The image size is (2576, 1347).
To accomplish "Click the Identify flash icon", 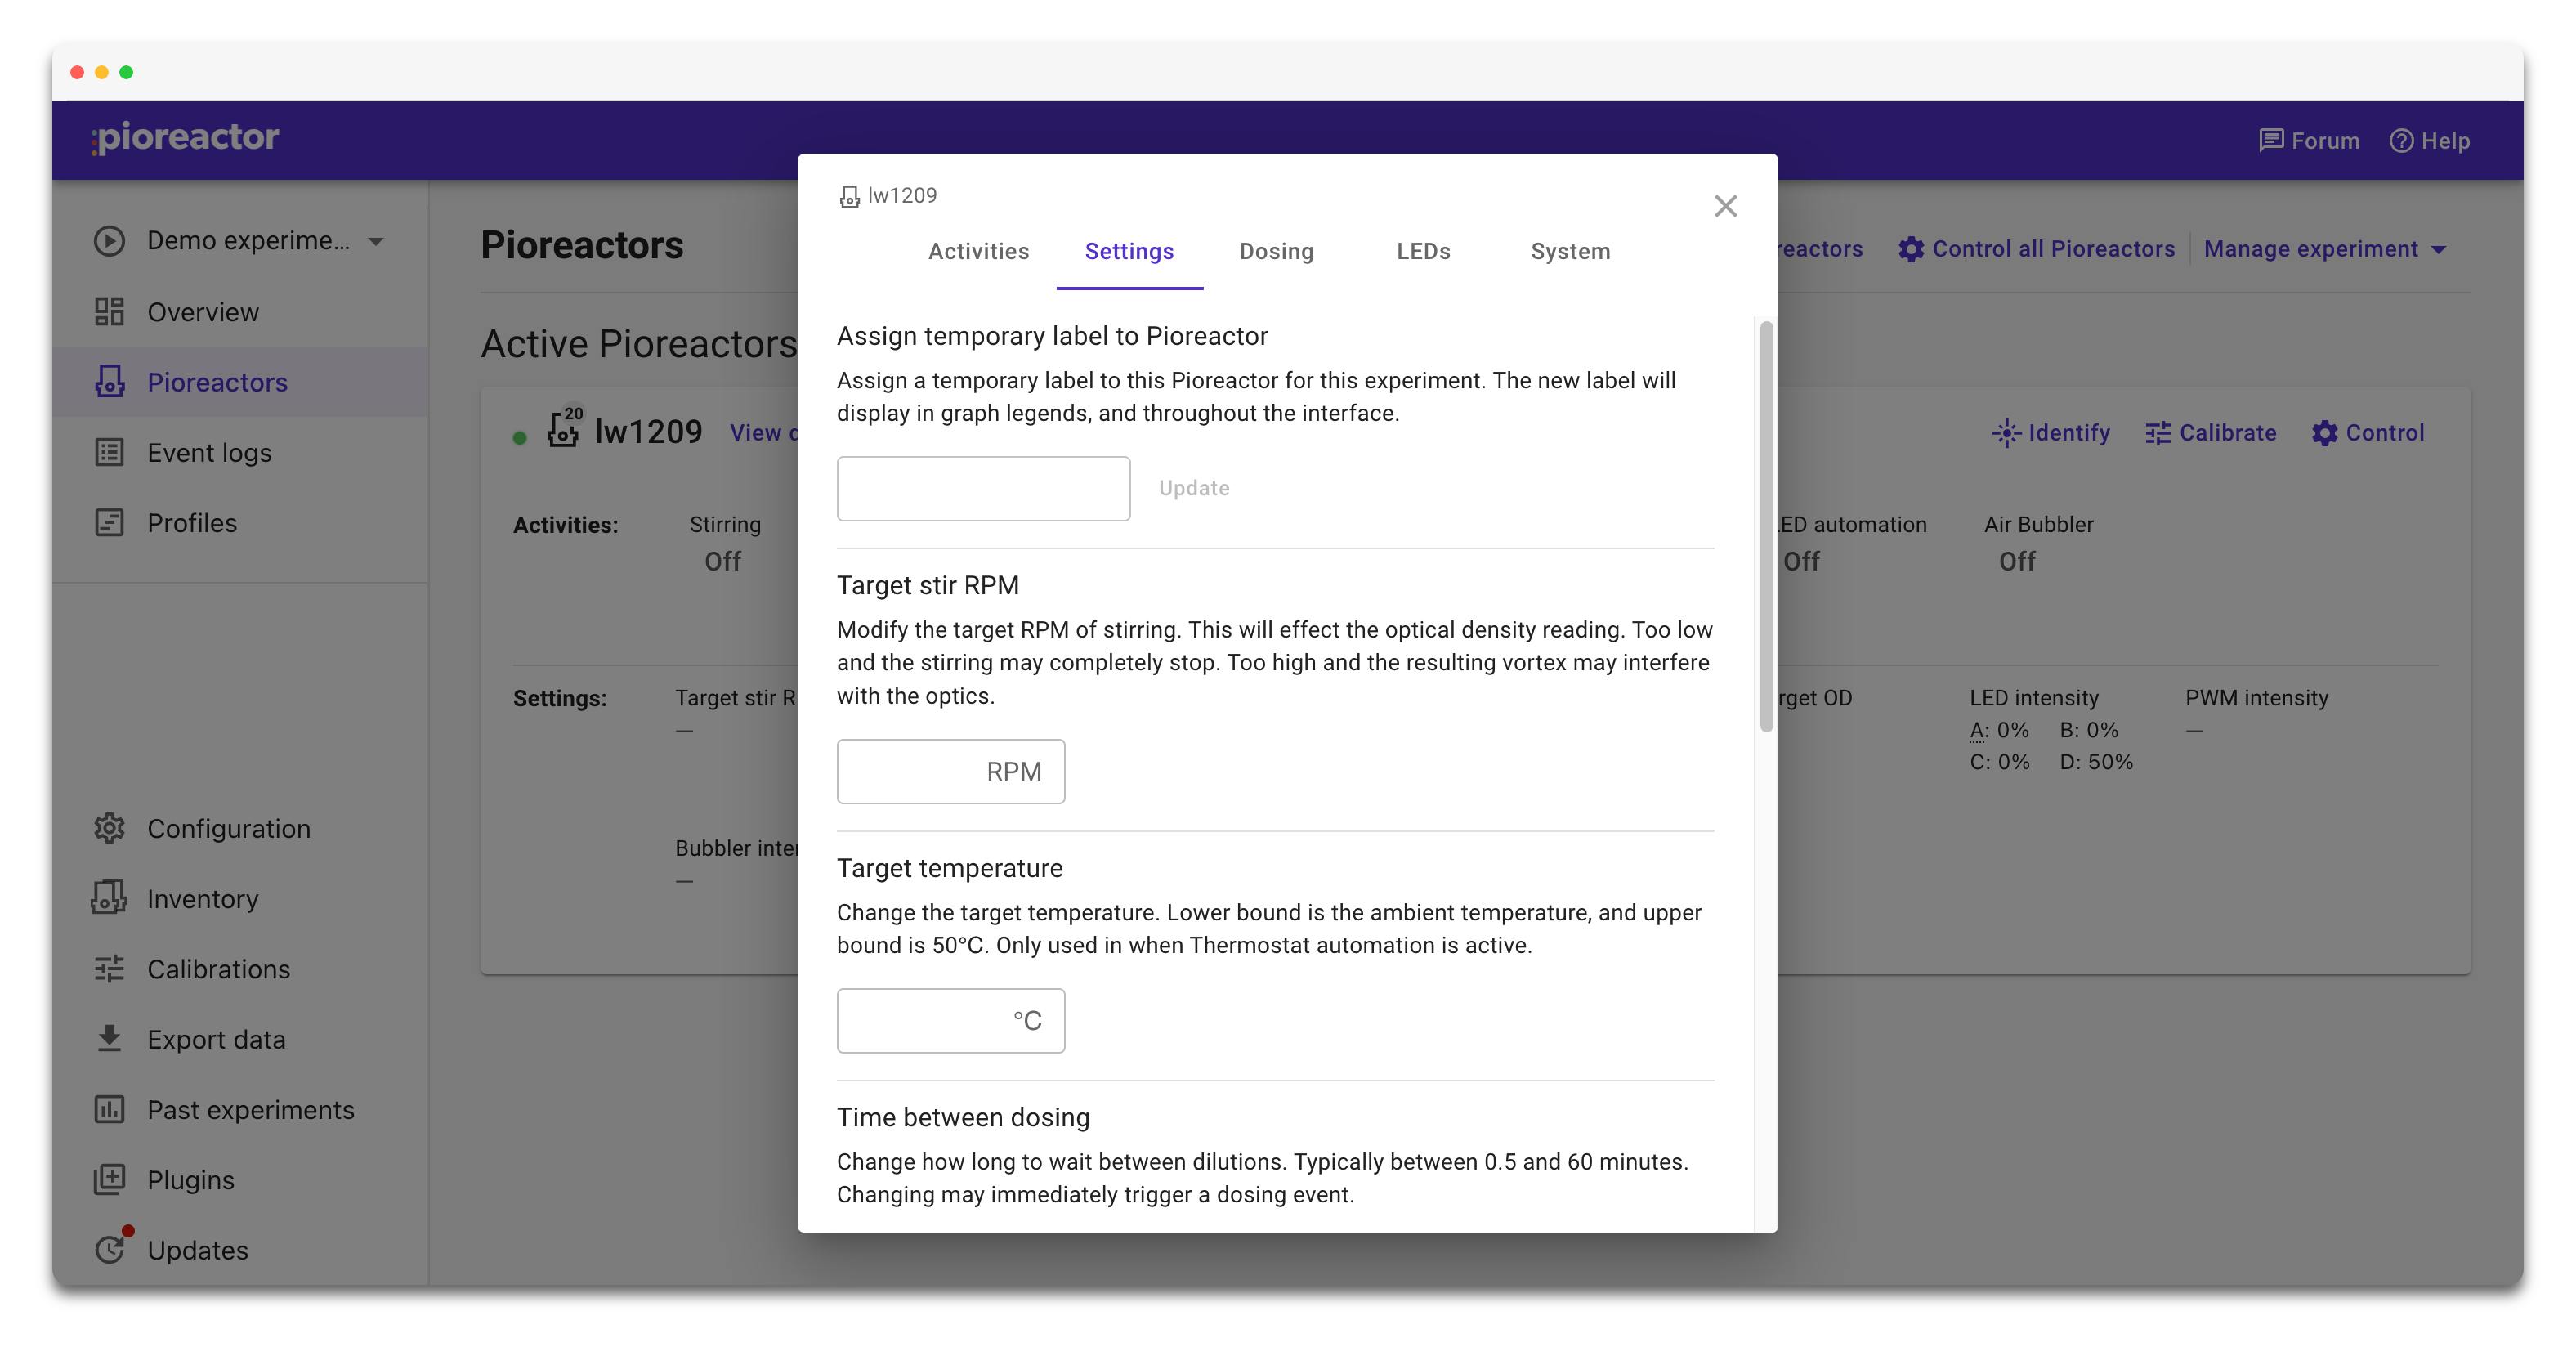I will point(2006,433).
